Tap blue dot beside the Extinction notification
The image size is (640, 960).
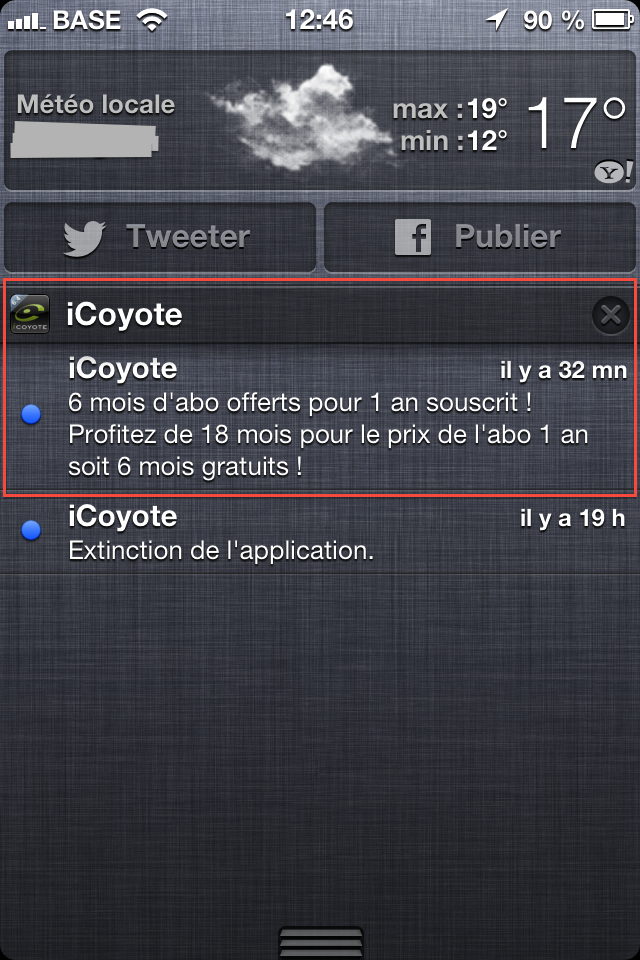tap(31, 531)
